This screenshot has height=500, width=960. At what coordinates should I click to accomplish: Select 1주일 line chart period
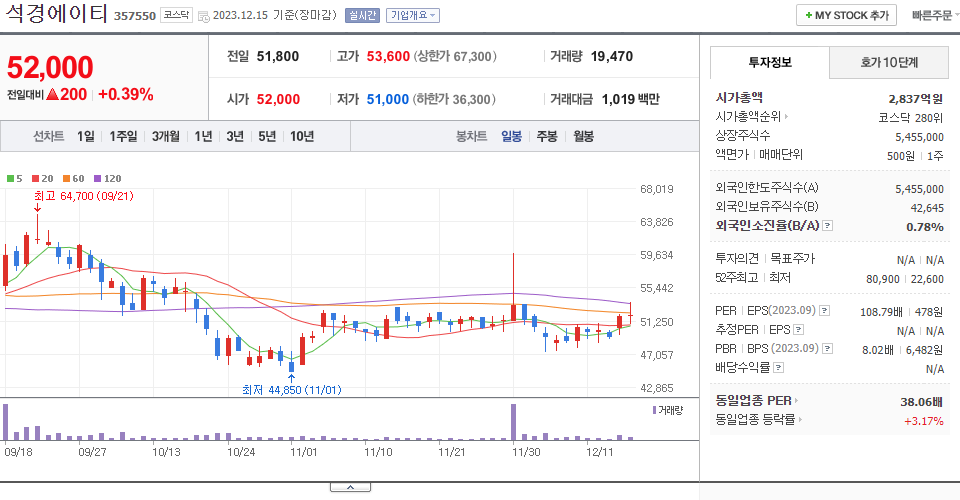click(123, 136)
